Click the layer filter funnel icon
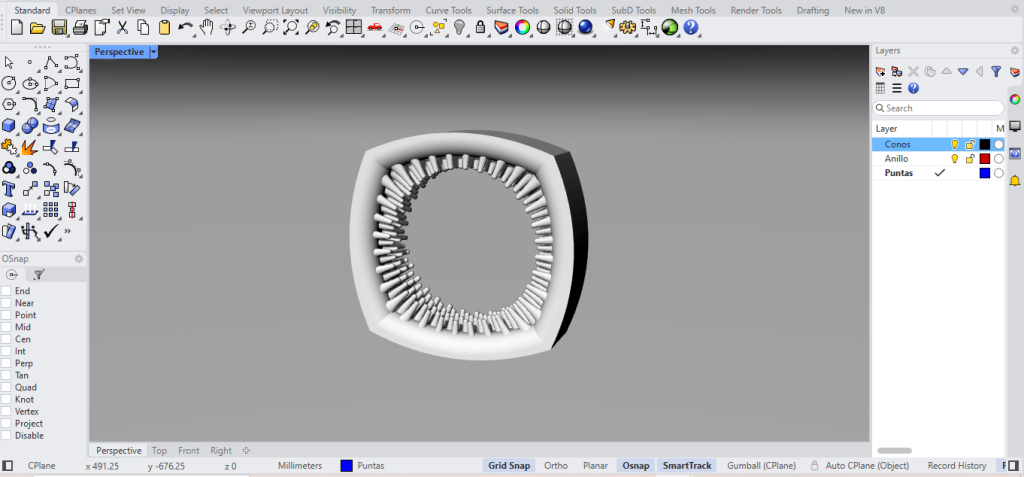This screenshot has width=1024, height=477. pos(996,71)
